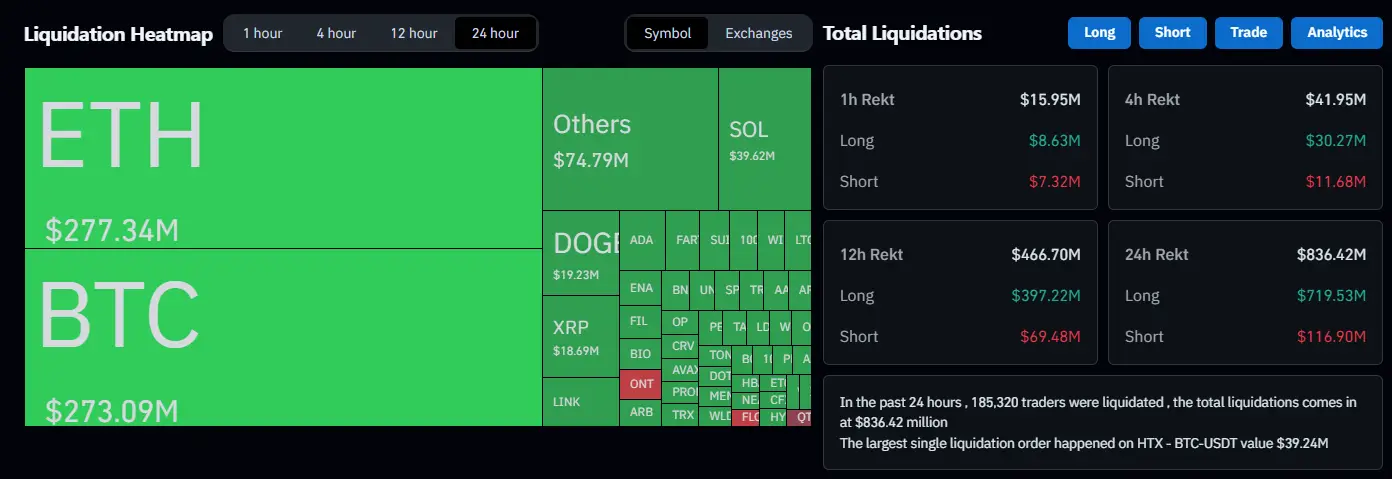
Task: Click the ETH heatmap tile
Action: click(x=283, y=158)
